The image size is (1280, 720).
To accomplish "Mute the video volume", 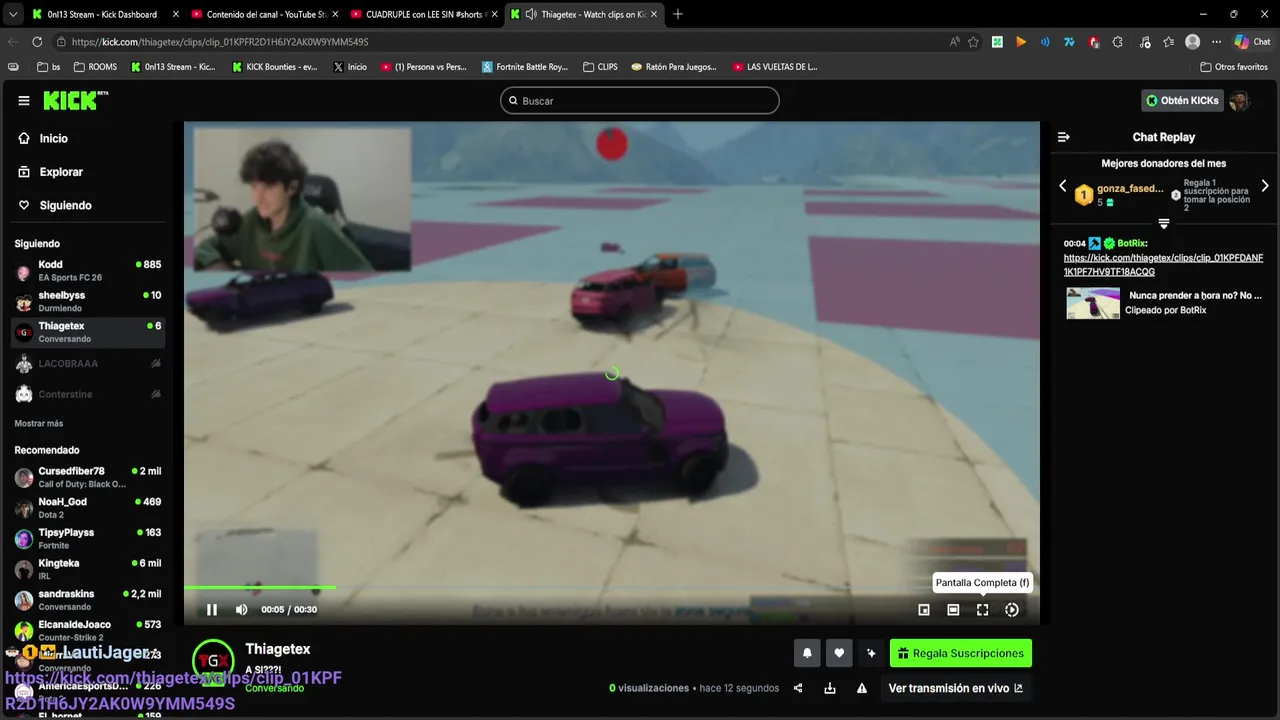I will pyautogui.click(x=241, y=610).
